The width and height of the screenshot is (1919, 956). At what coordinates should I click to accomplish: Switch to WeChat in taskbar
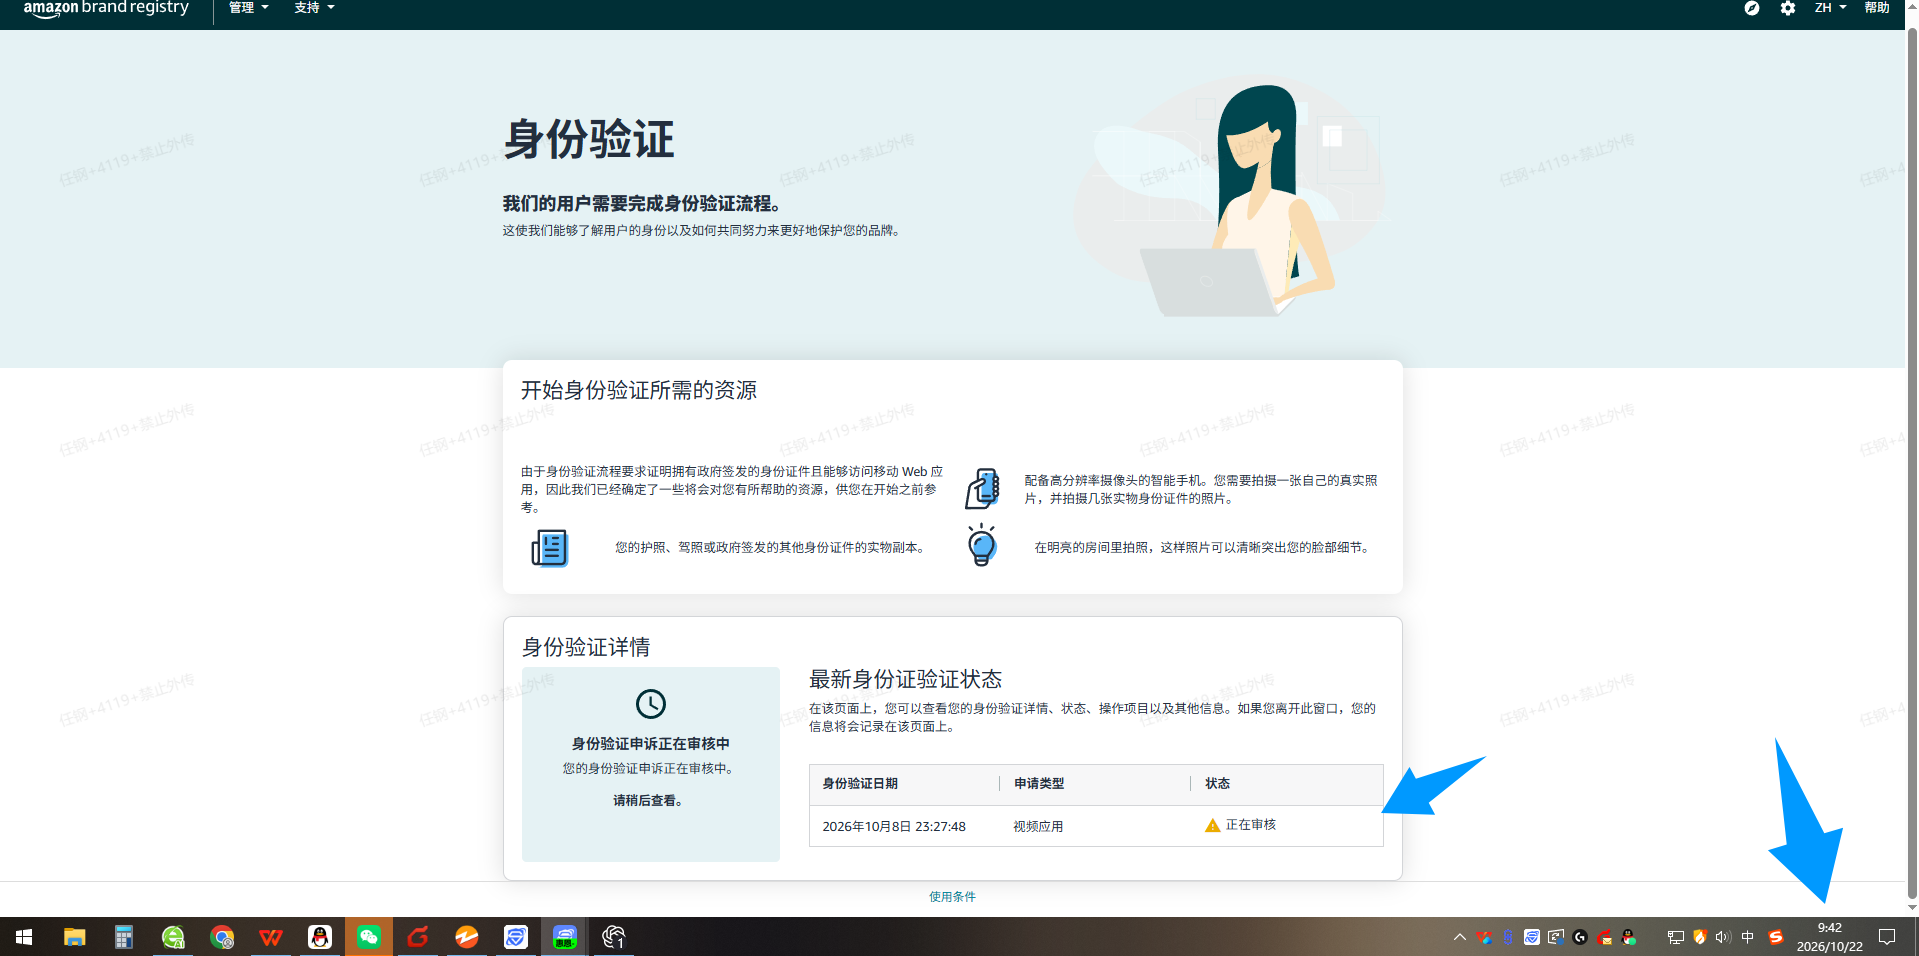369,937
